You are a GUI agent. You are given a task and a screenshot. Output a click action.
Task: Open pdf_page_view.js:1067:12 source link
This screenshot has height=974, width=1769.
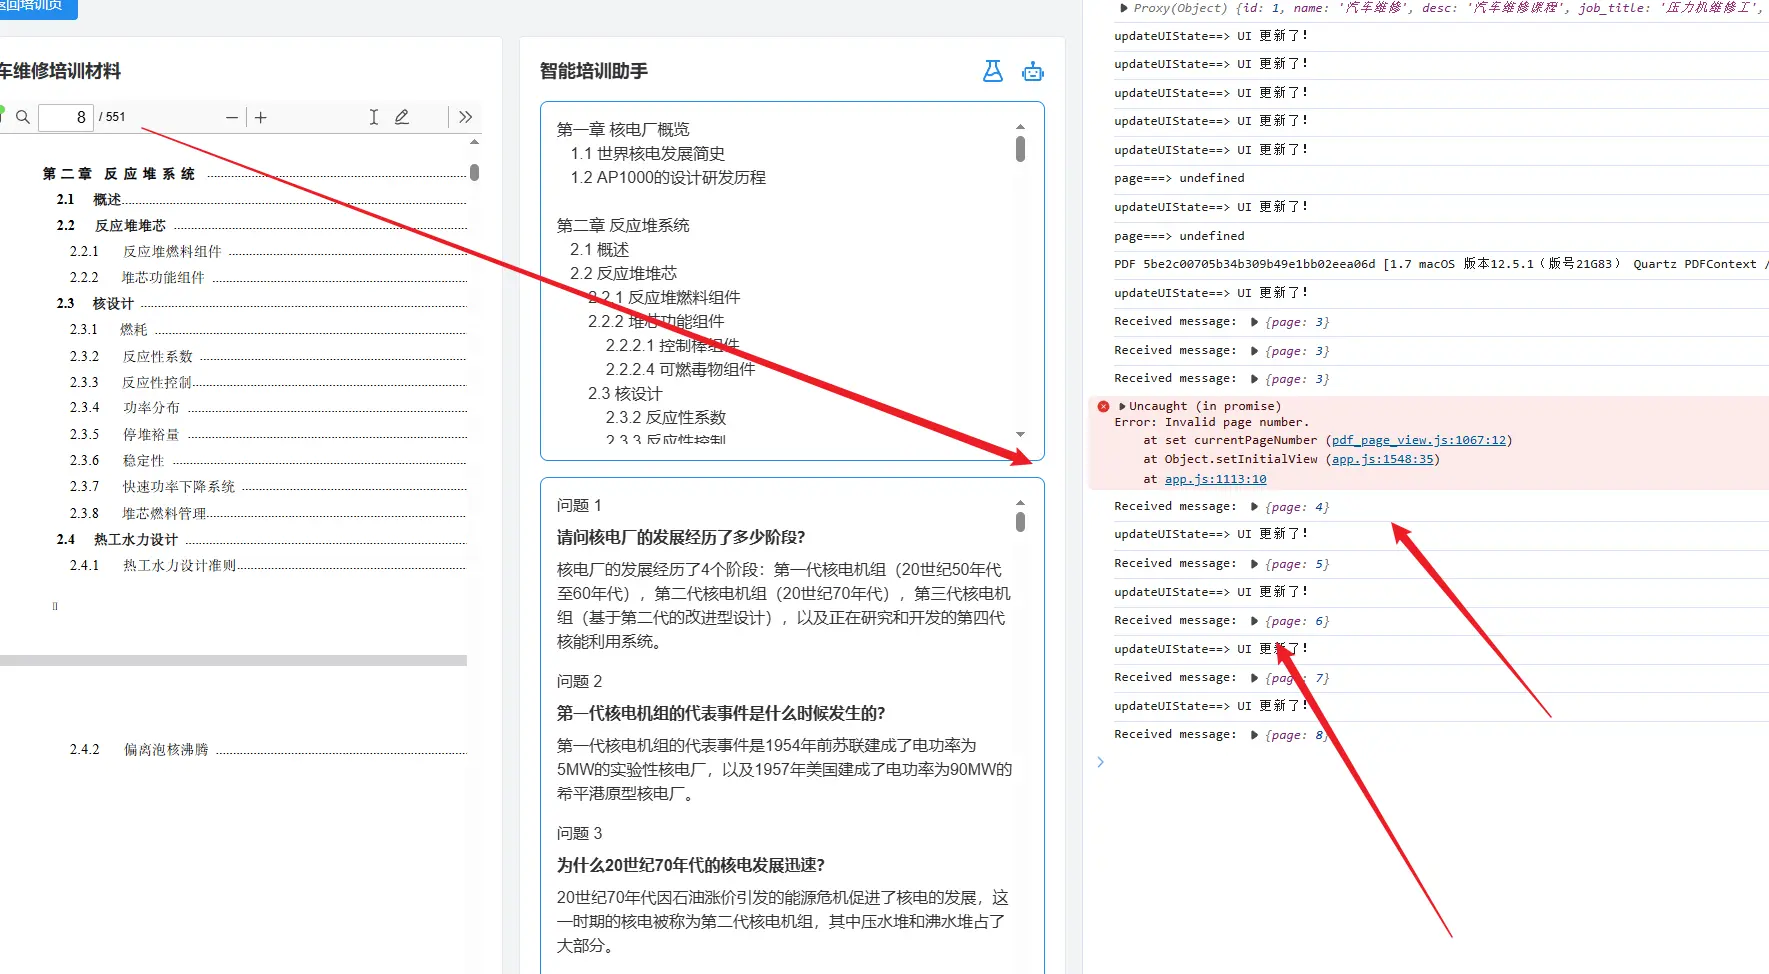pos(1419,440)
